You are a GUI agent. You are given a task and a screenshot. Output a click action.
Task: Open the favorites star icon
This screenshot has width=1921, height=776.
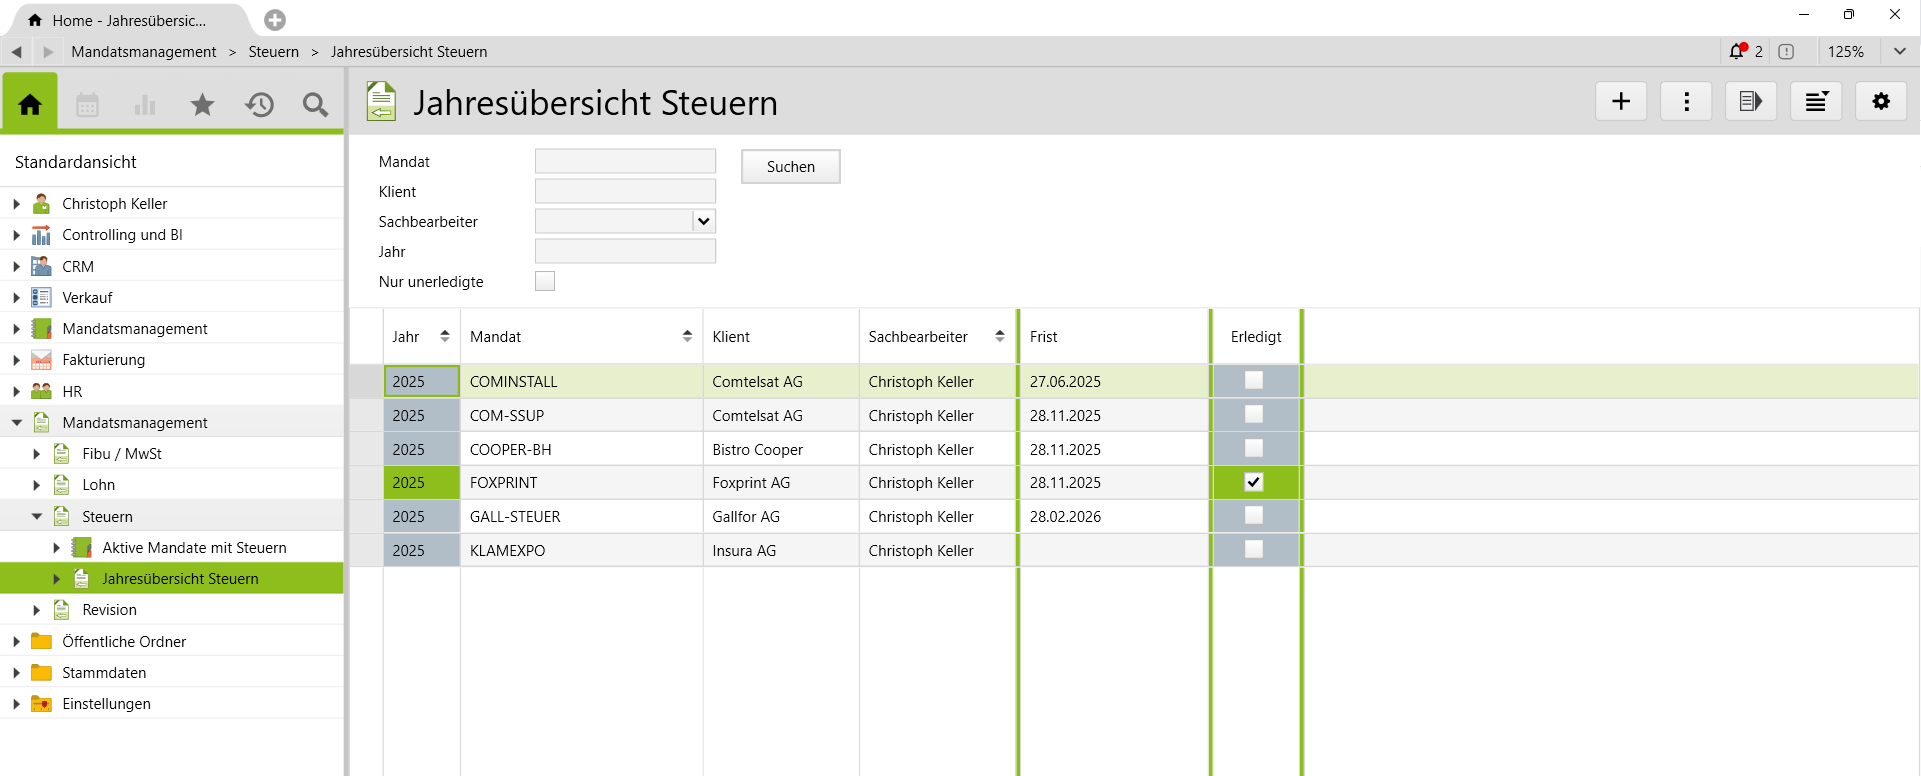tap(202, 104)
